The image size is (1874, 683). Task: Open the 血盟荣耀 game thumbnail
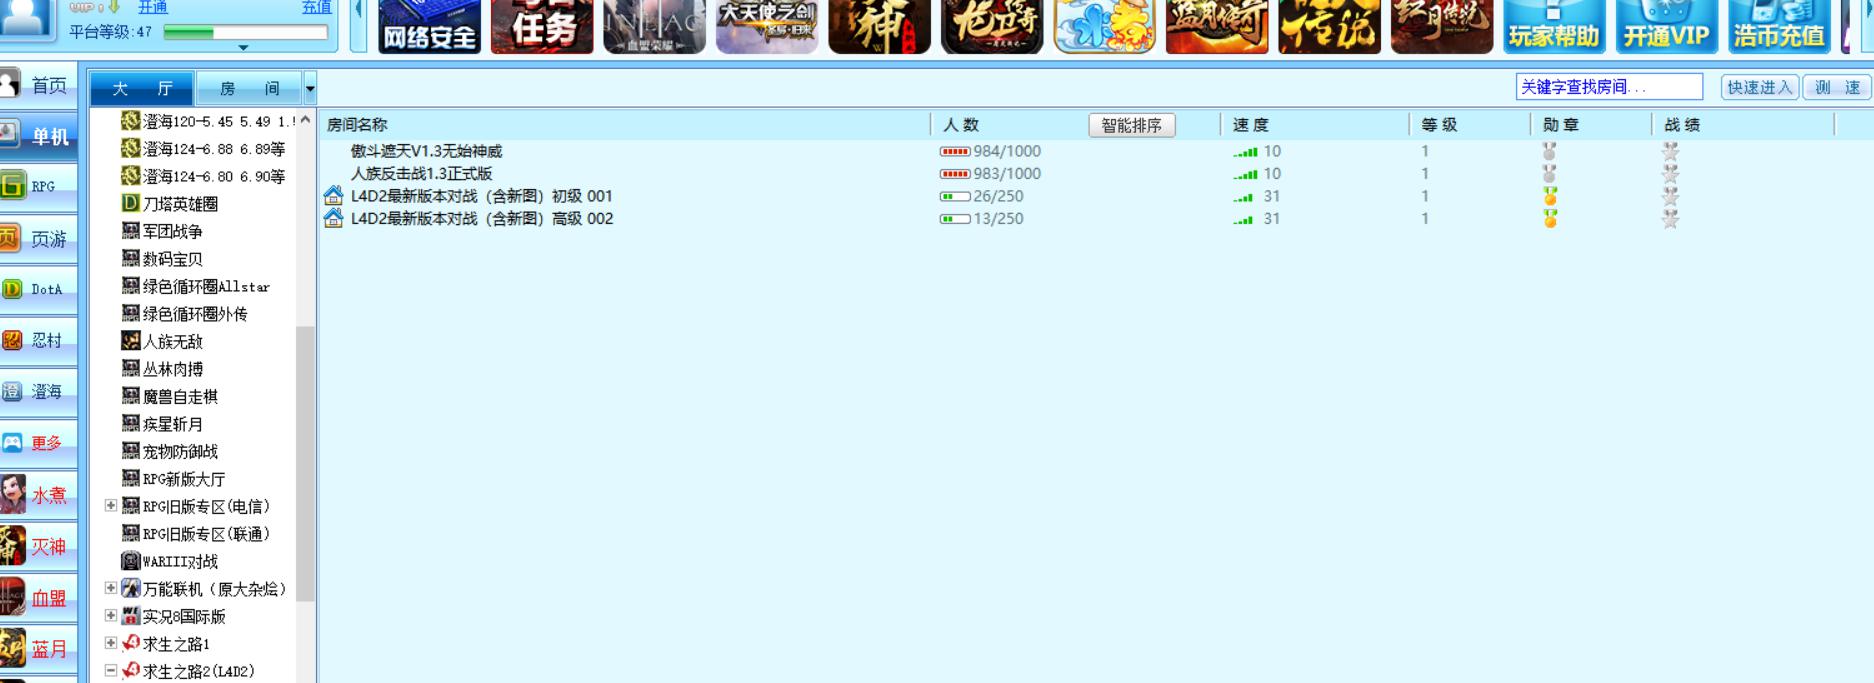pyautogui.click(x=655, y=26)
